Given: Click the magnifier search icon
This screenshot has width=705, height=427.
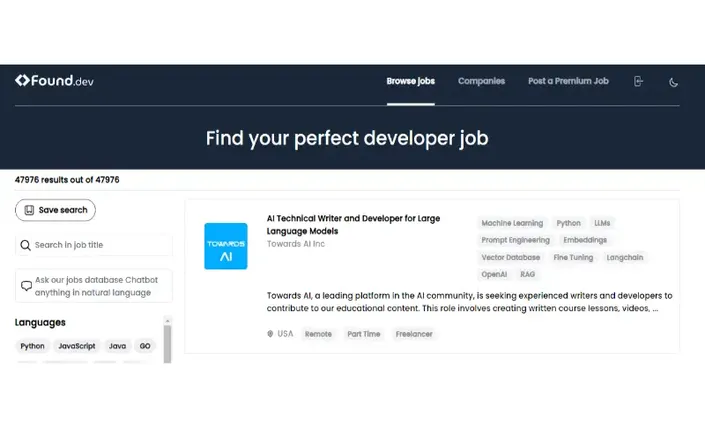Looking at the screenshot, I should (26, 245).
